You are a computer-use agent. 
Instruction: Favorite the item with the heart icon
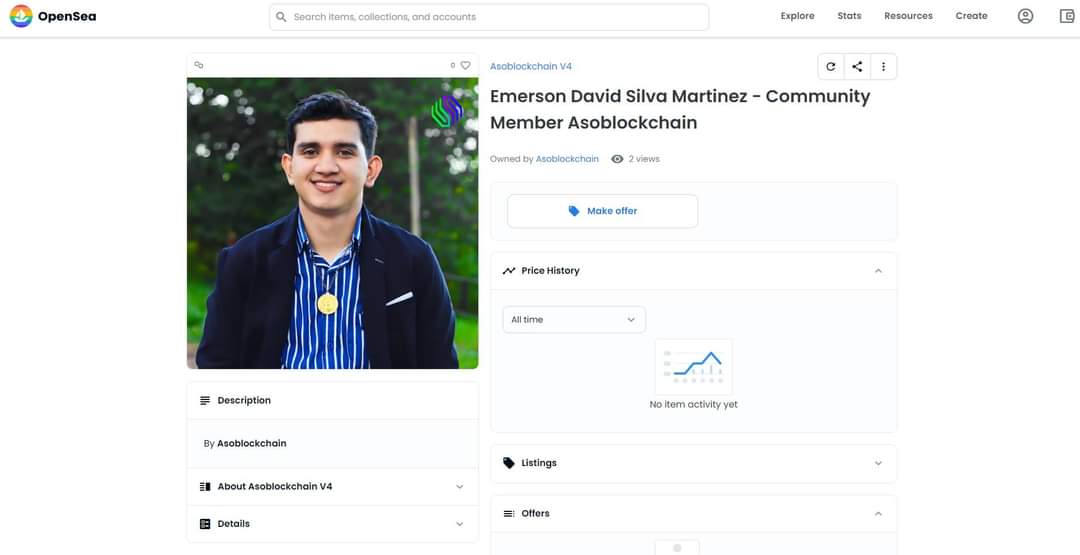click(x=466, y=65)
